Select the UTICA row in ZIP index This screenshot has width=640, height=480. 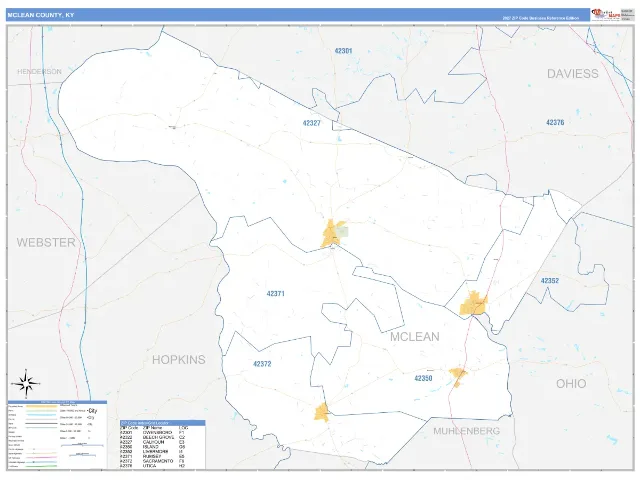point(162,466)
